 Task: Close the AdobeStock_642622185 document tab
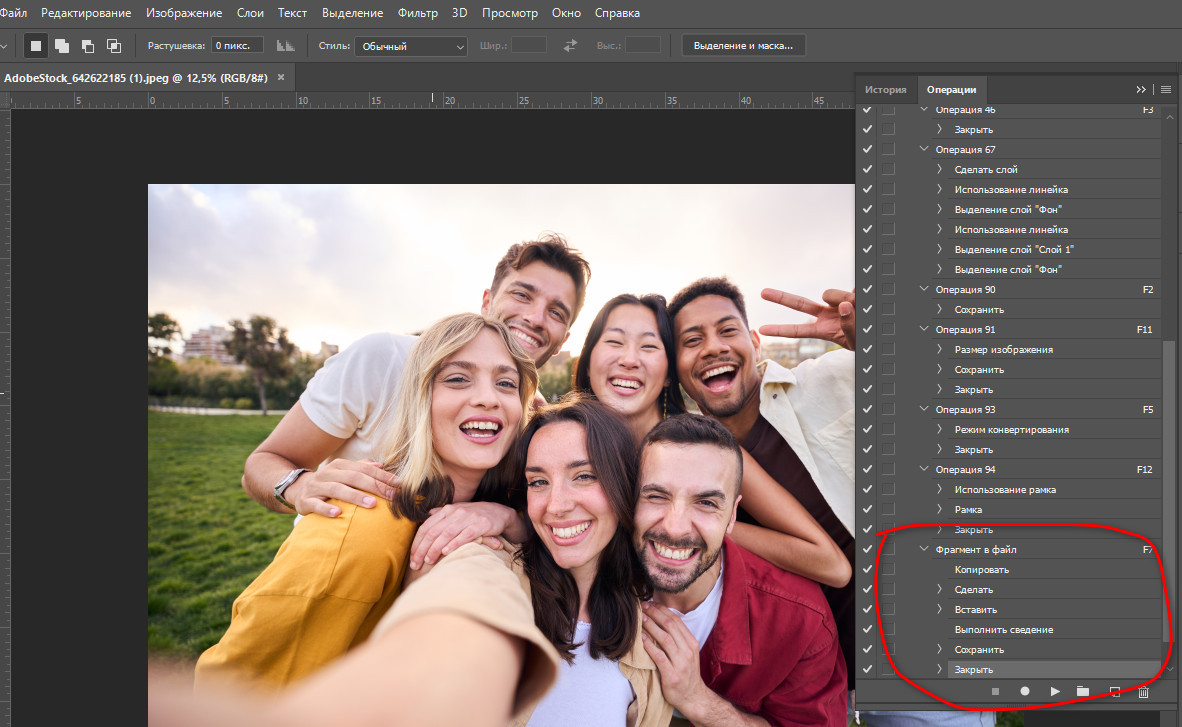[x=281, y=78]
